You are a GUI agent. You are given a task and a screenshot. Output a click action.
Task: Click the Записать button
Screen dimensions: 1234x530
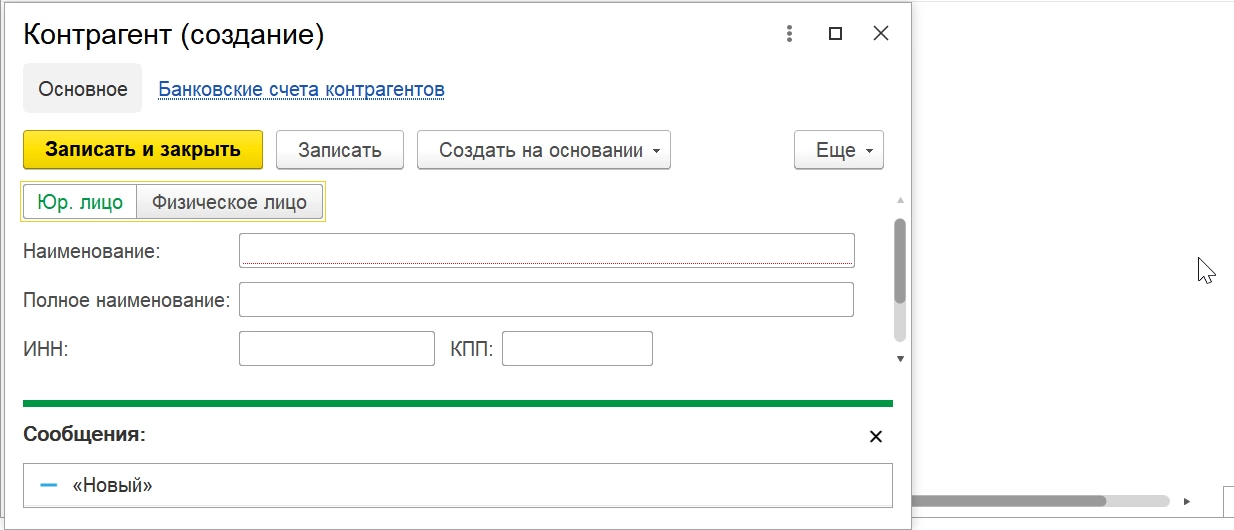coord(340,150)
